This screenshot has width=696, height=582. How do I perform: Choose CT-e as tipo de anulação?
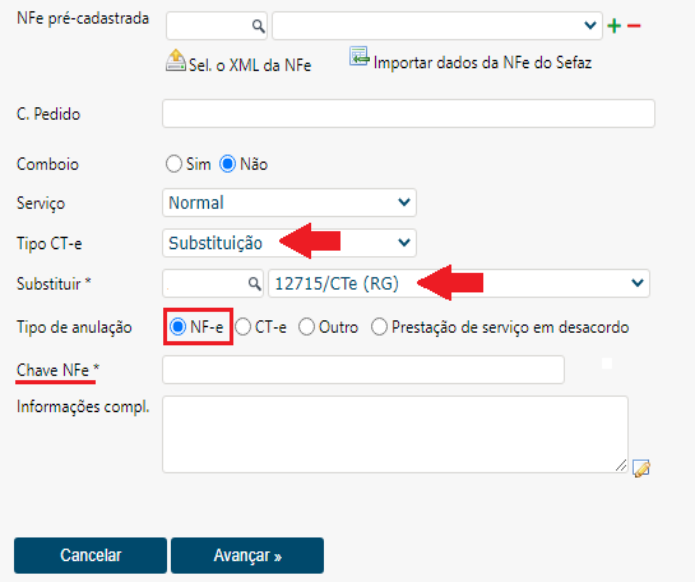pyautogui.click(x=243, y=327)
